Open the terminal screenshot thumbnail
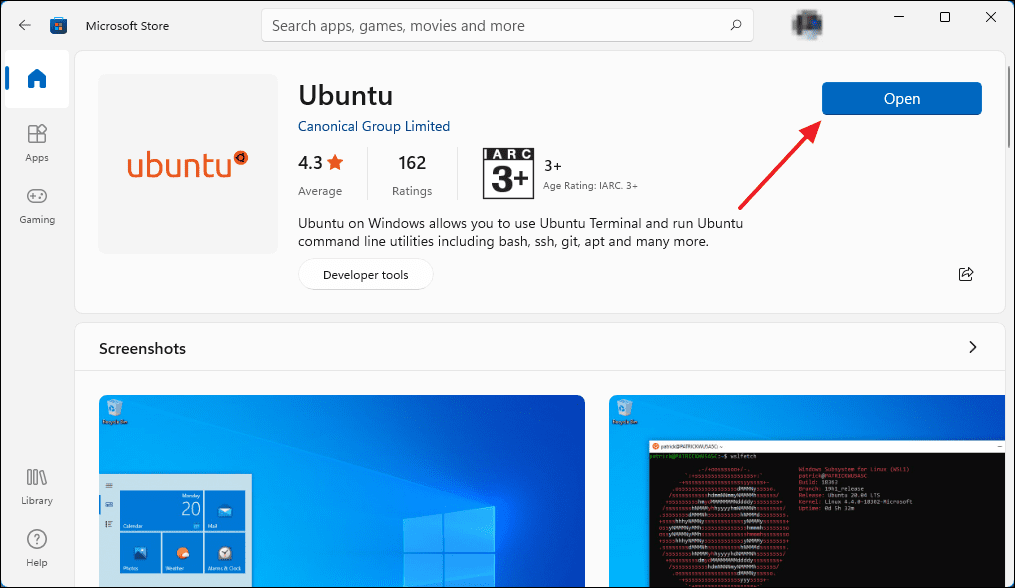The width and height of the screenshot is (1015, 588). pos(807,492)
